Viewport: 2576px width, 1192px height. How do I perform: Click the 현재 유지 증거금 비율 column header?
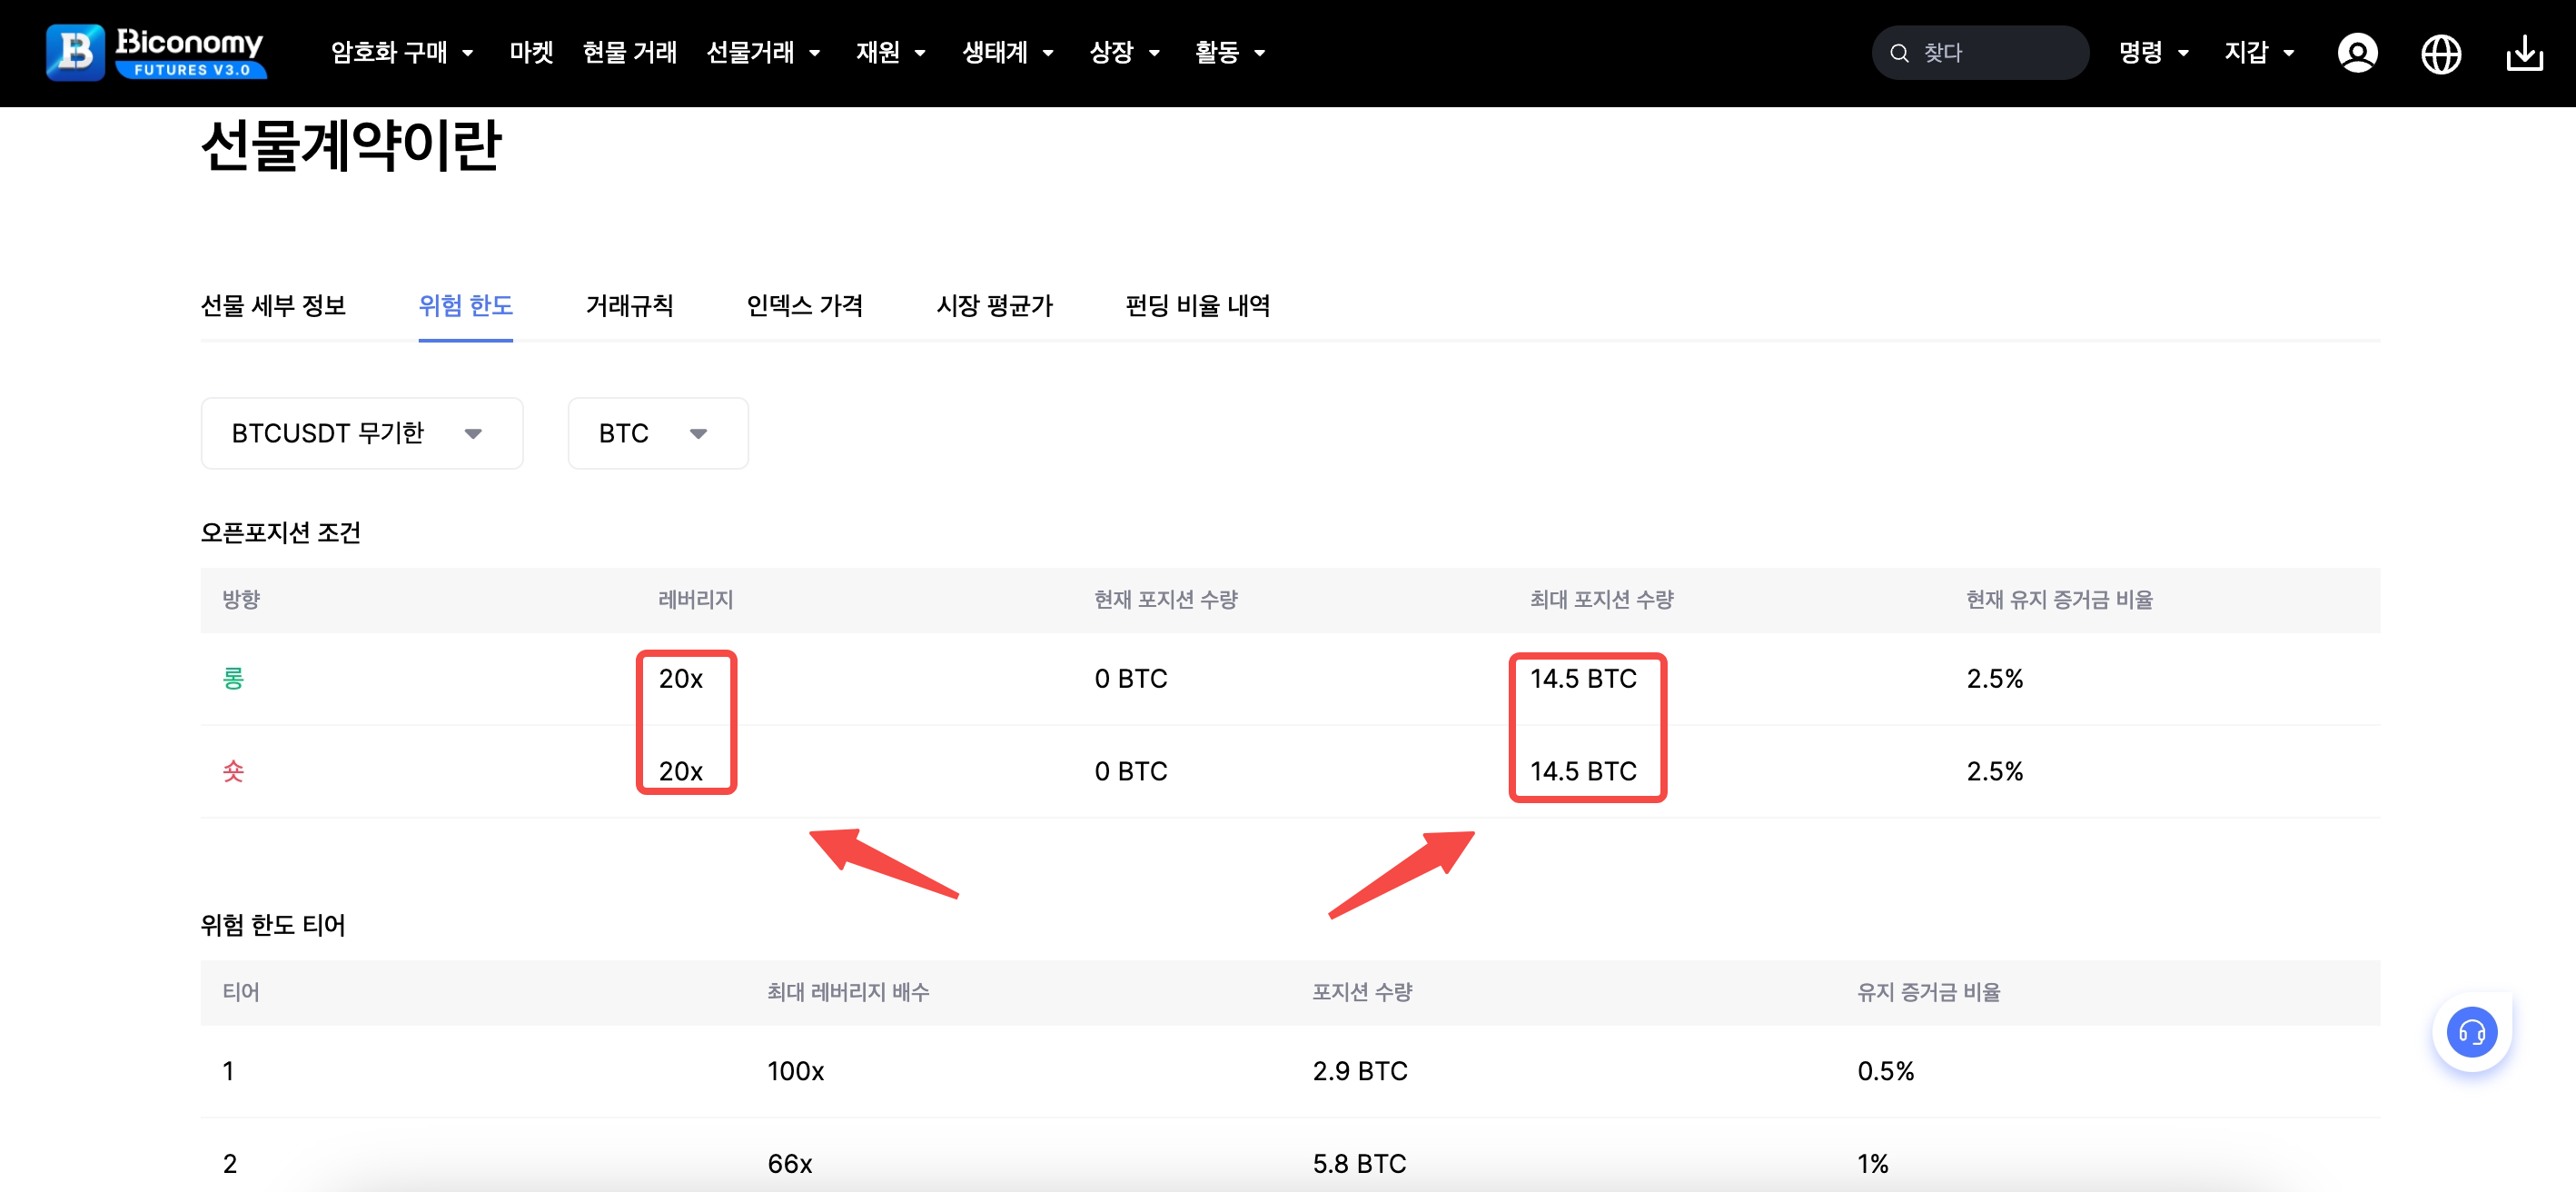pyautogui.click(x=2060, y=599)
